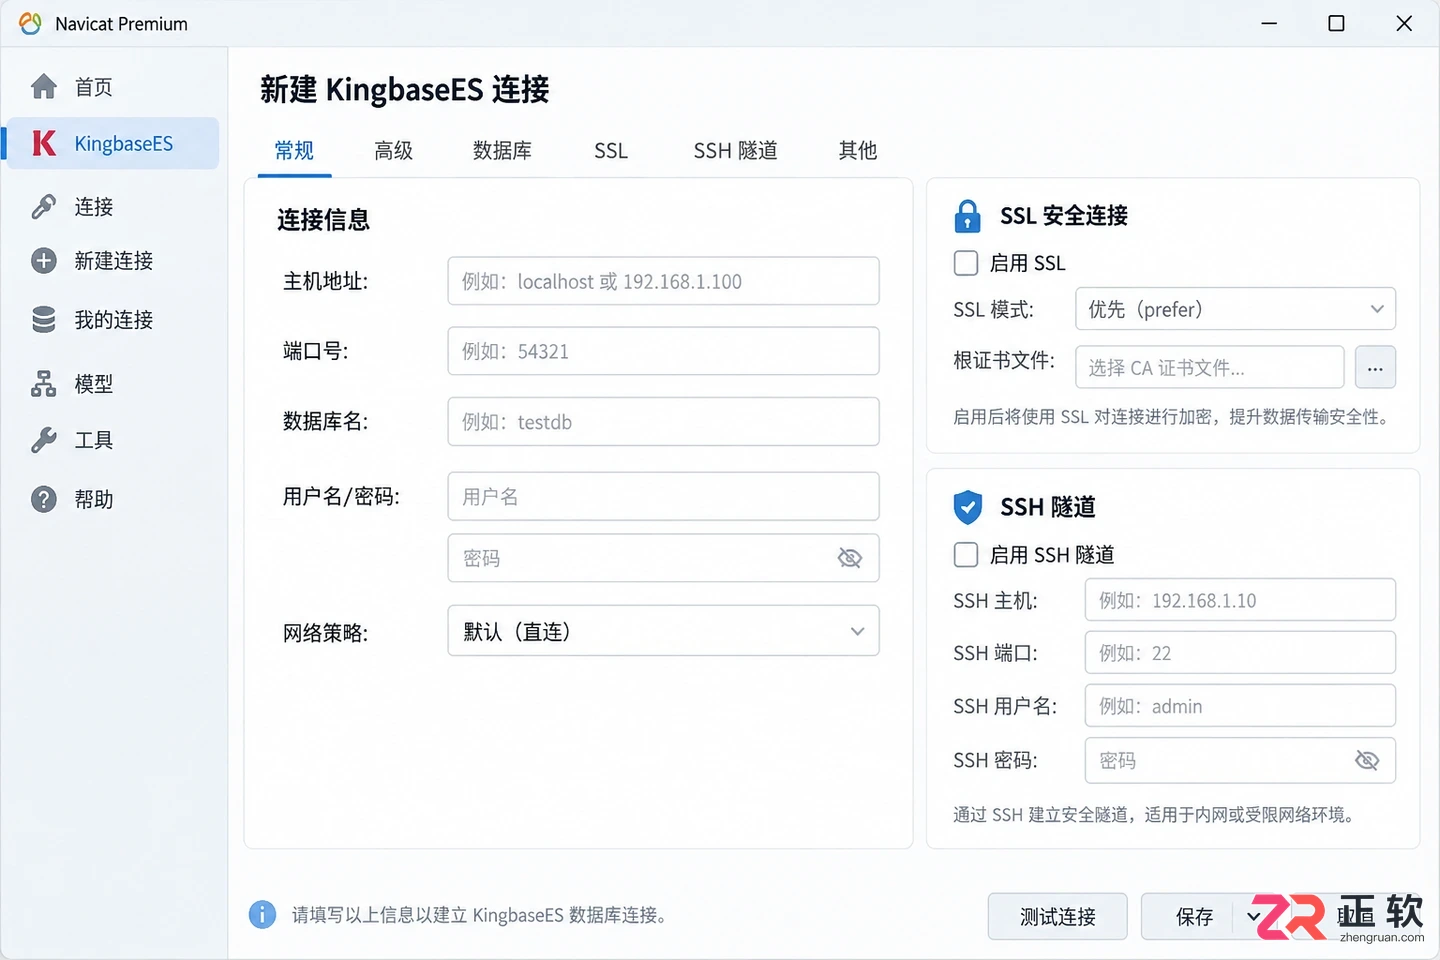Click the 工具 label in sidebar
Screen dimensions: 1440x960
[x=94, y=440]
